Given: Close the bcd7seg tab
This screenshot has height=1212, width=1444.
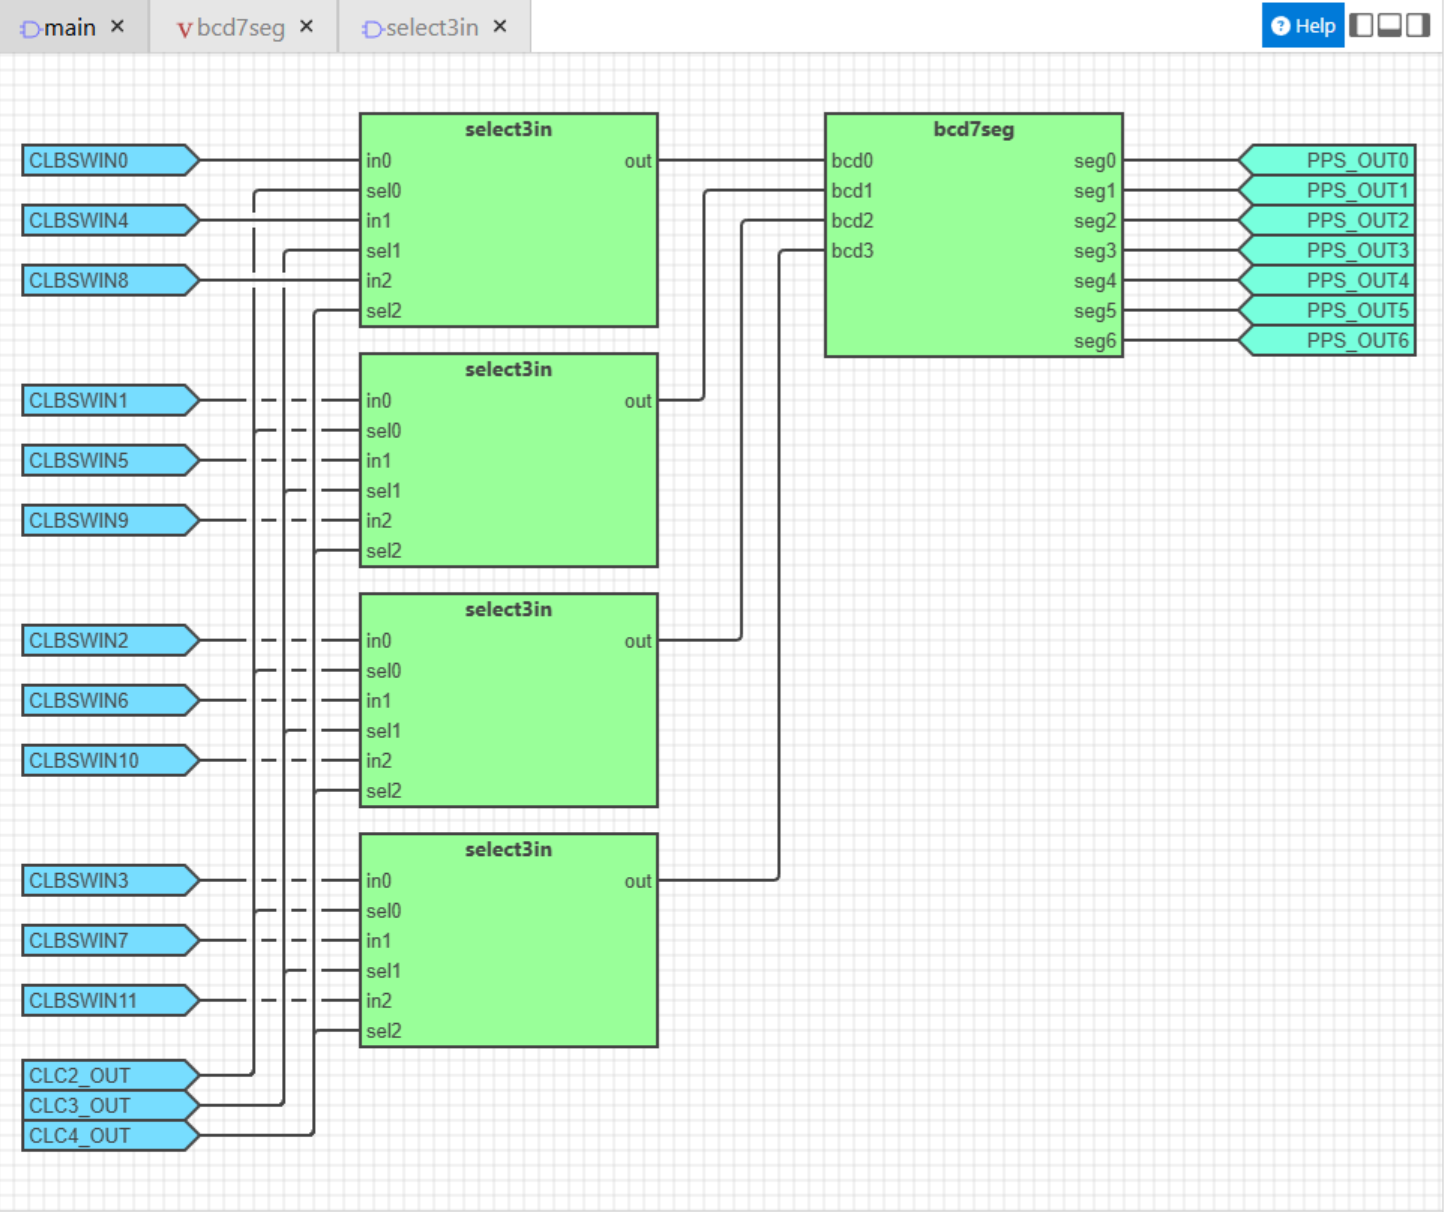Looking at the screenshot, I should coord(307,26).
